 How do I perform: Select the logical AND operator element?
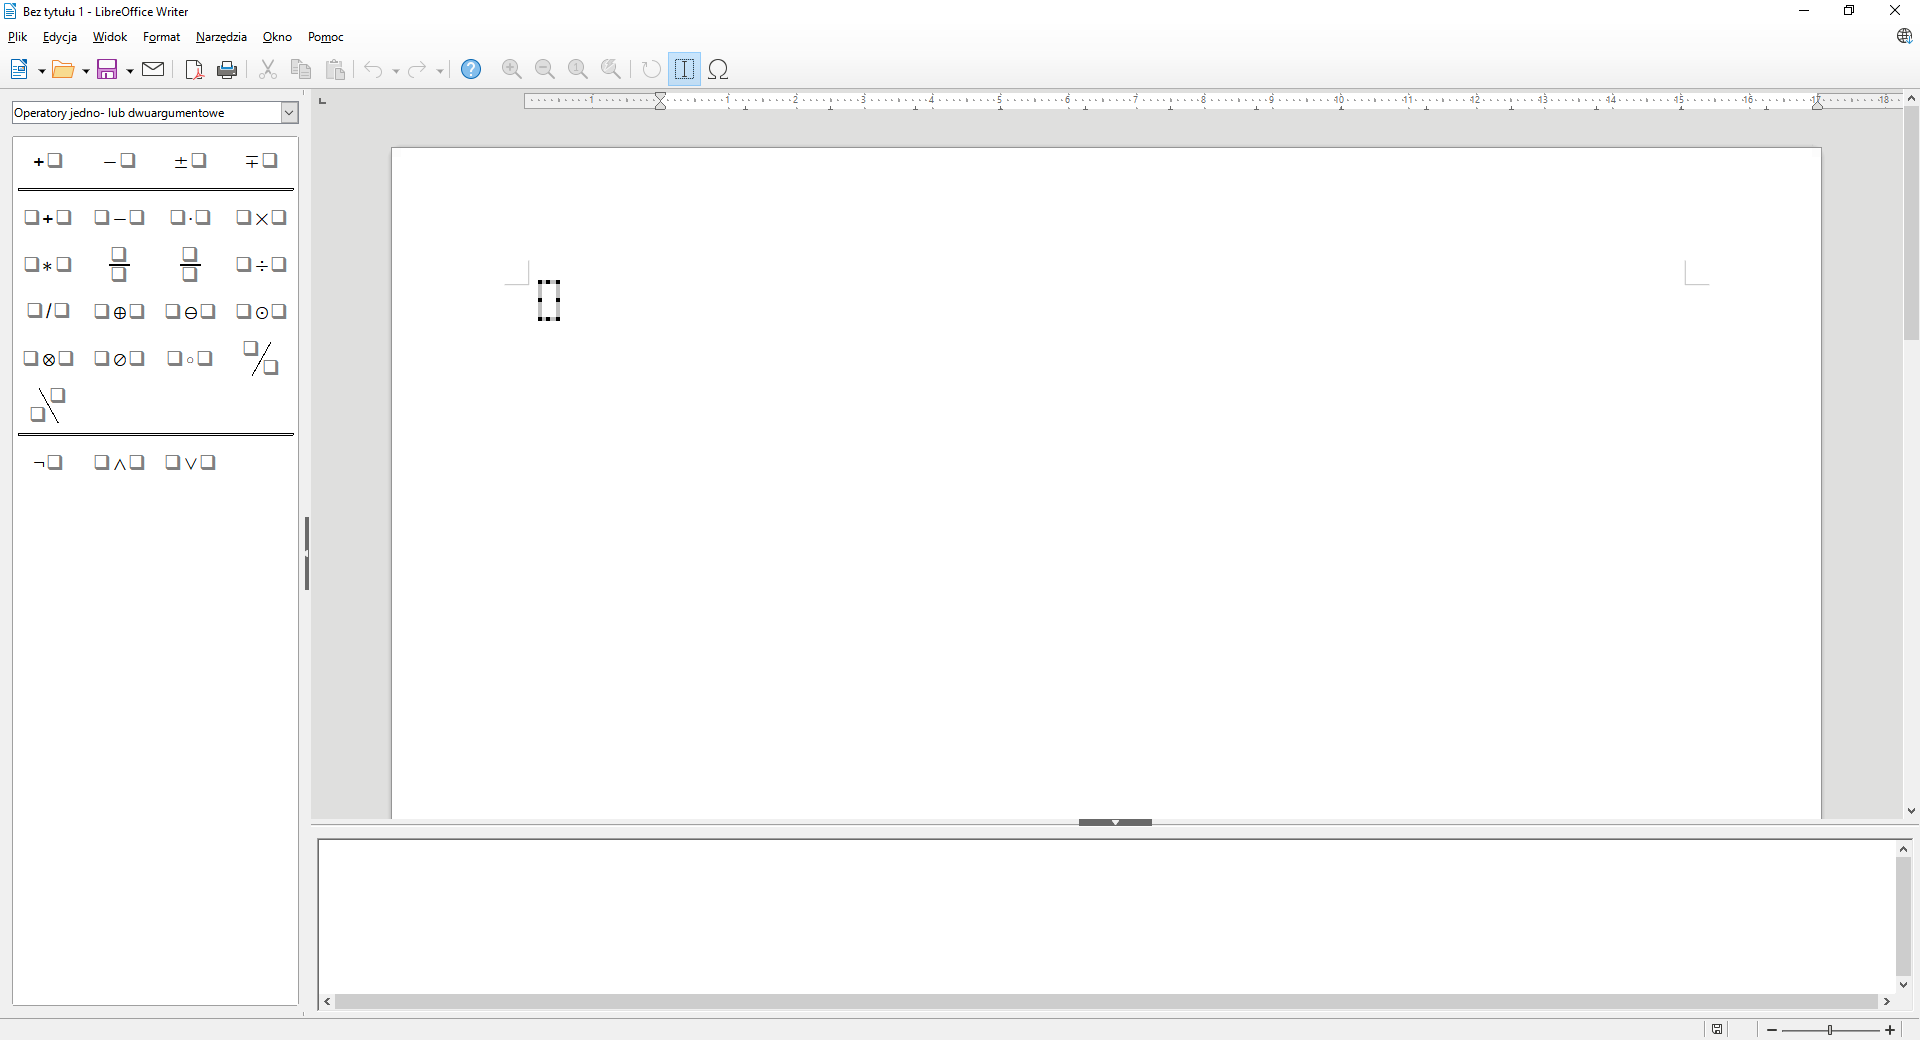tap(118, 463)
